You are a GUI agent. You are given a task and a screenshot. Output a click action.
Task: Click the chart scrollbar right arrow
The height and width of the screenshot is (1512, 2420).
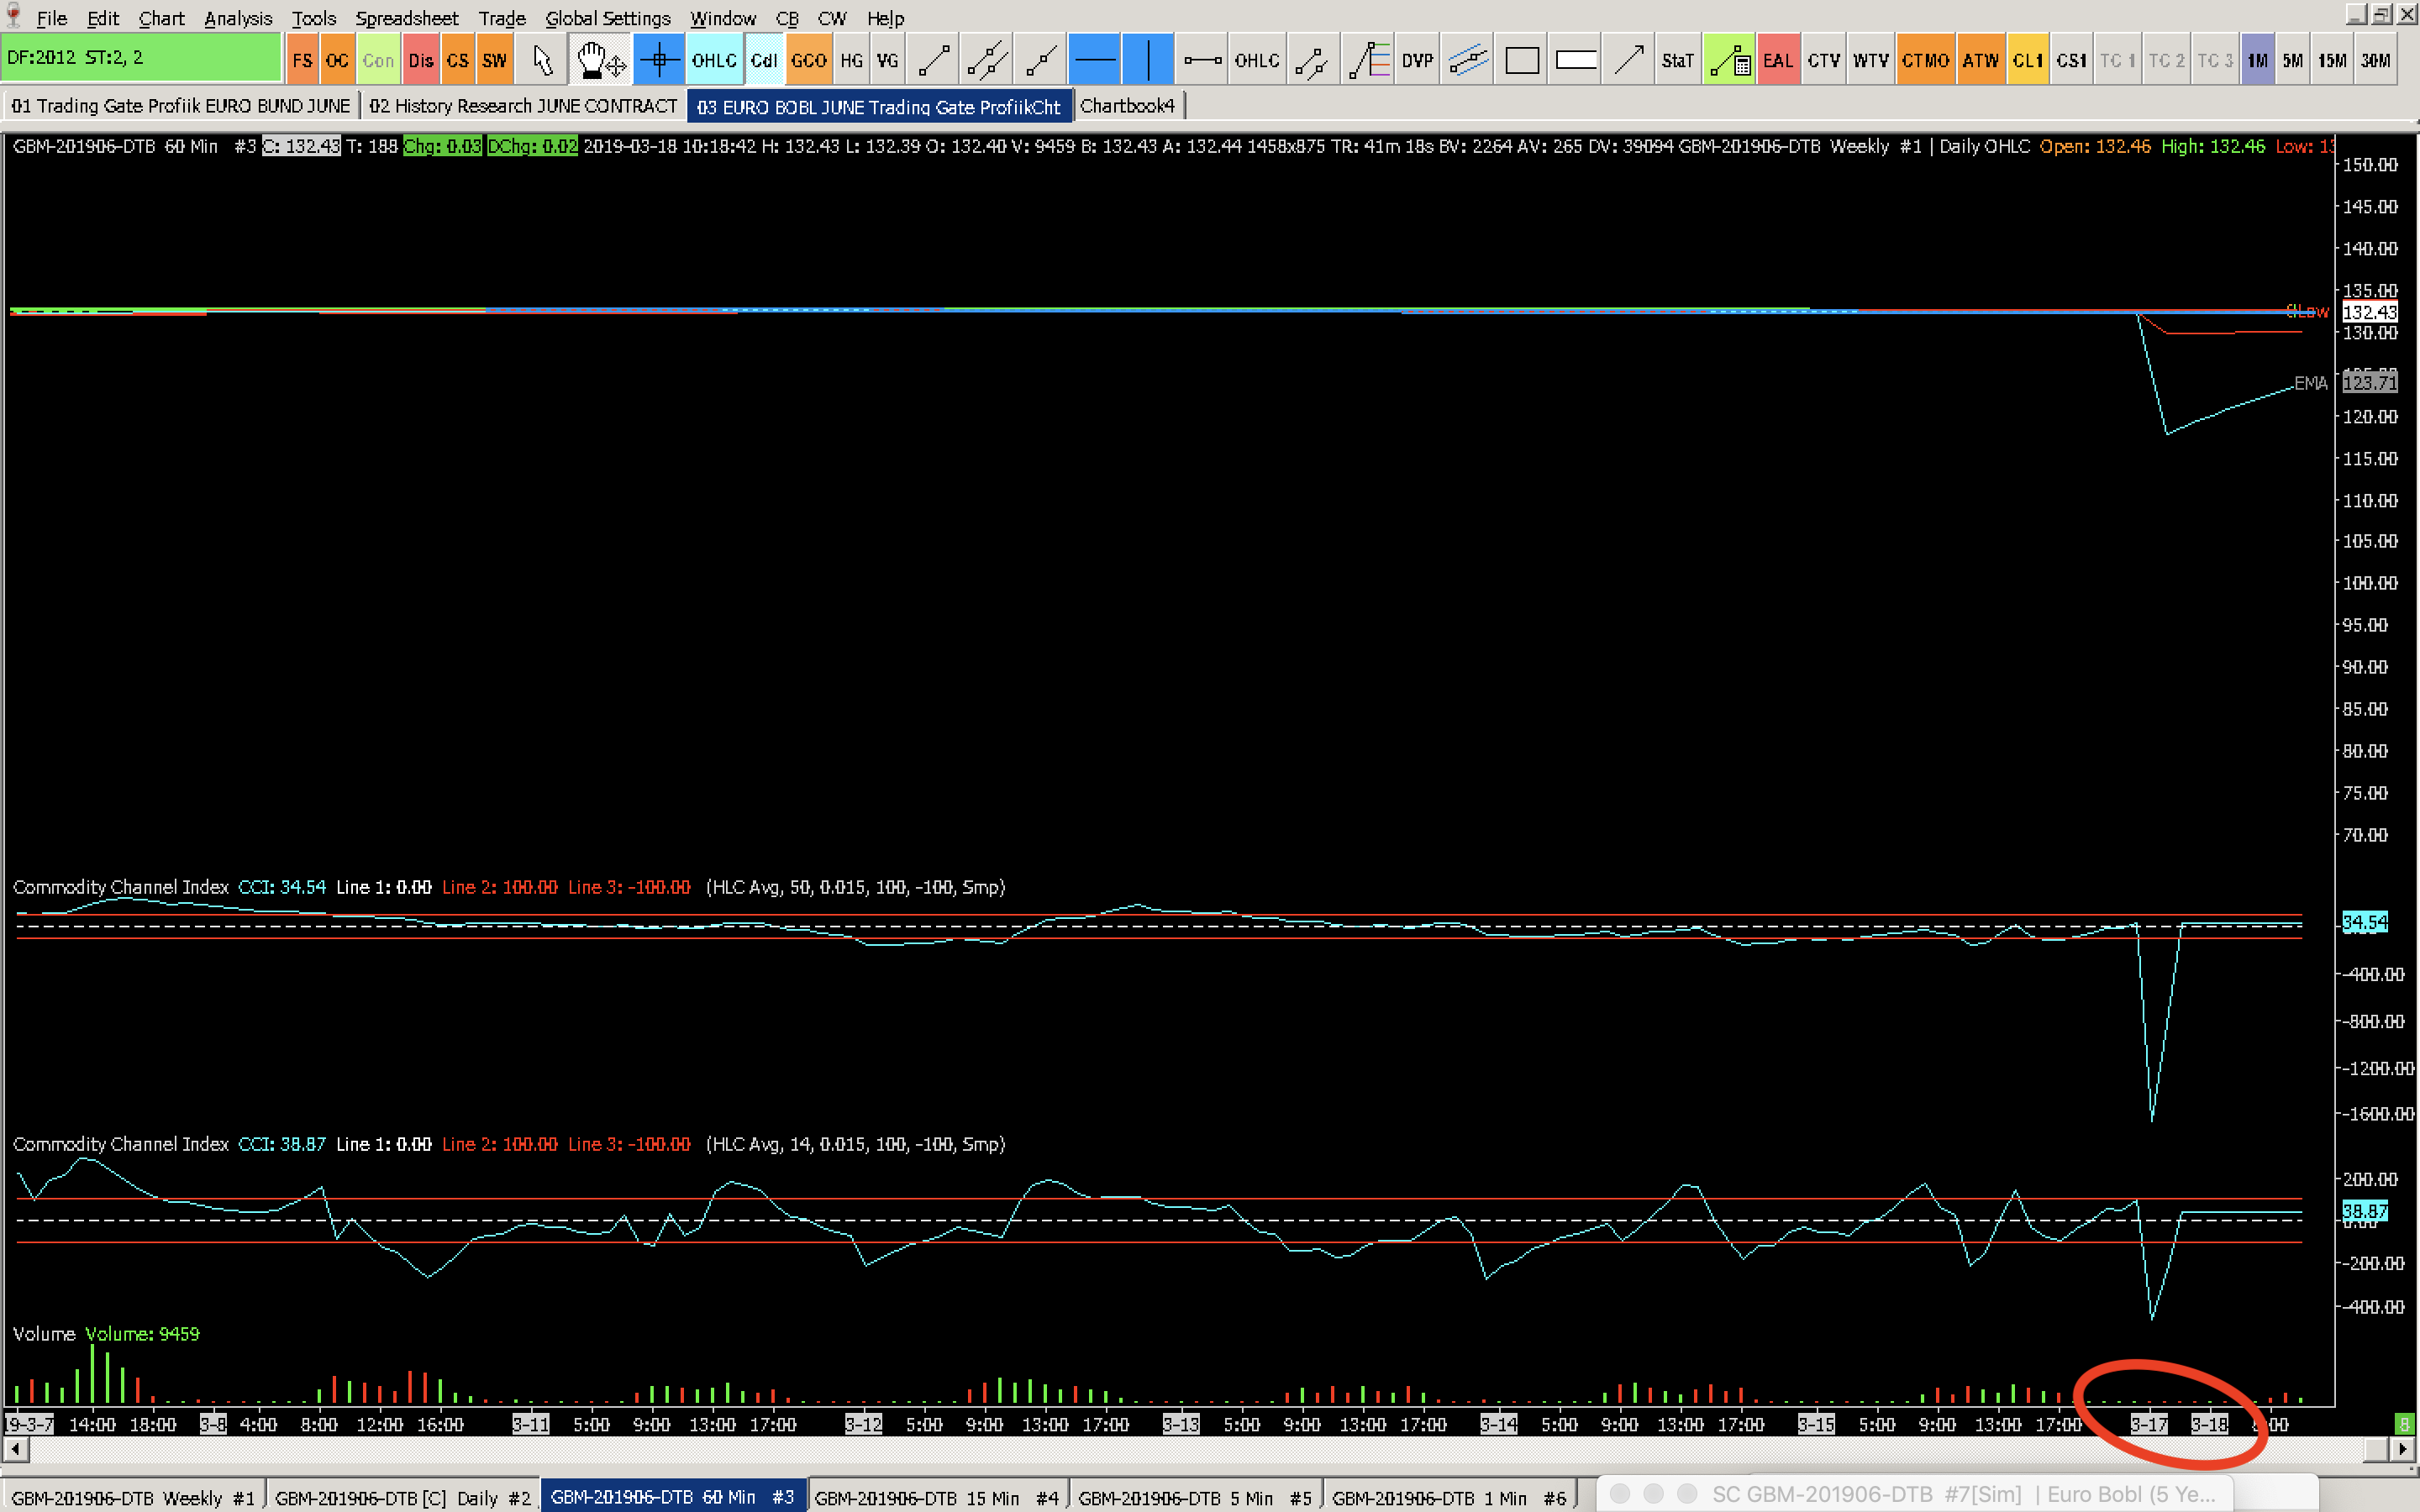(2402, 1448)
